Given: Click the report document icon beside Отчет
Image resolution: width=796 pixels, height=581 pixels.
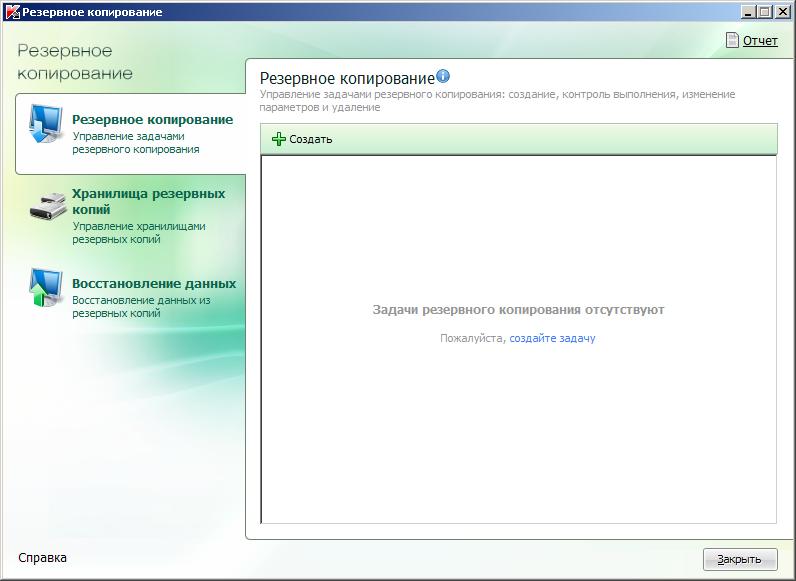Looking at the screenshot, I should click(x=732, y=40).
